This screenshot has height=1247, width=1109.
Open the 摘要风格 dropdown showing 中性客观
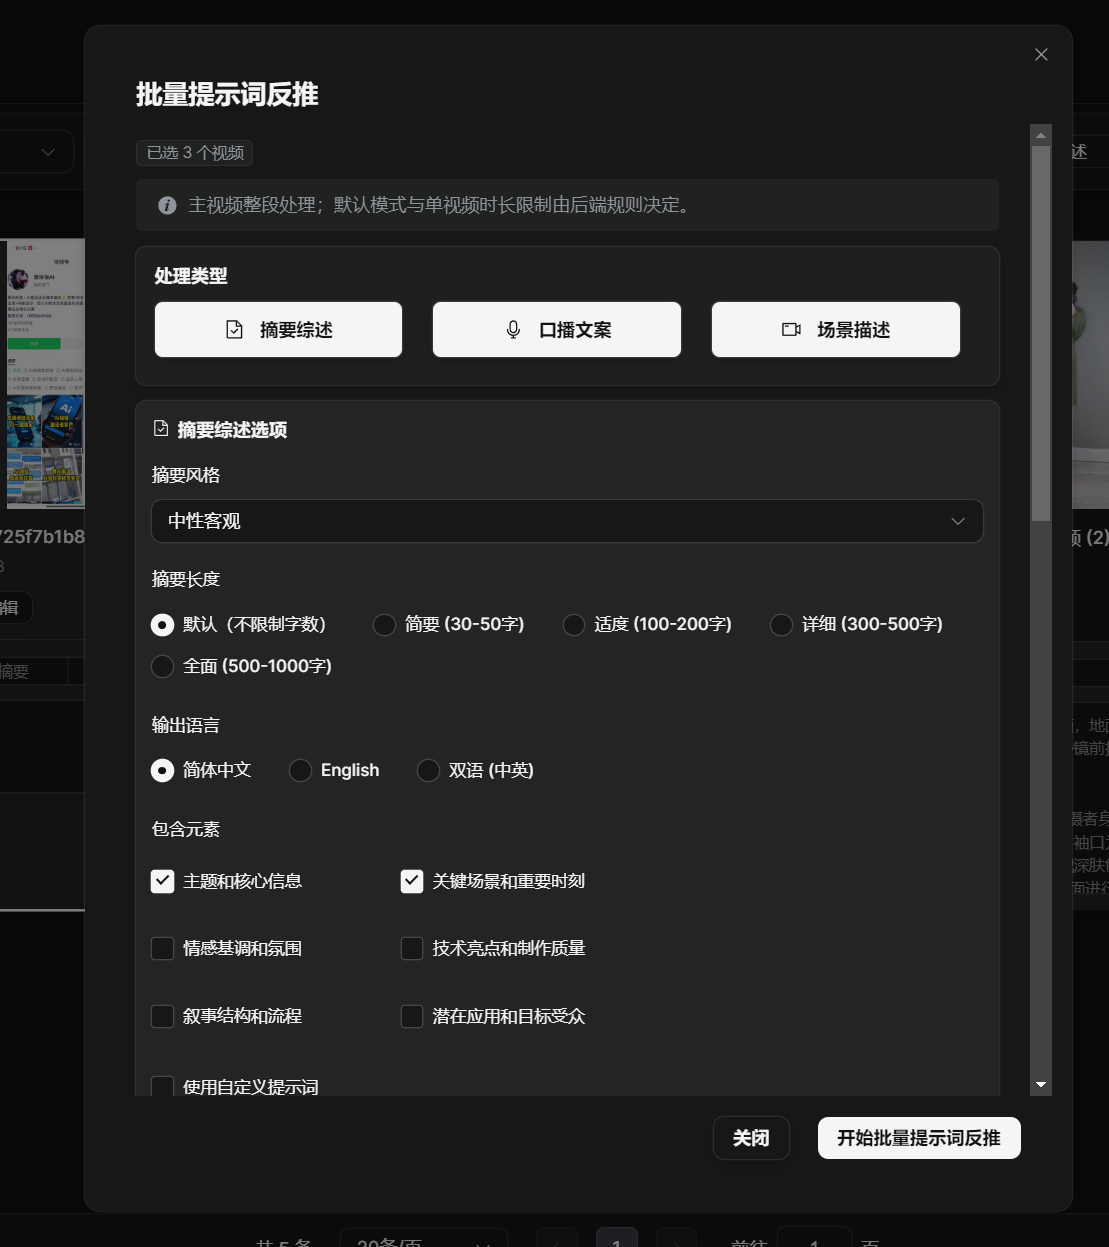click(567, 521)
